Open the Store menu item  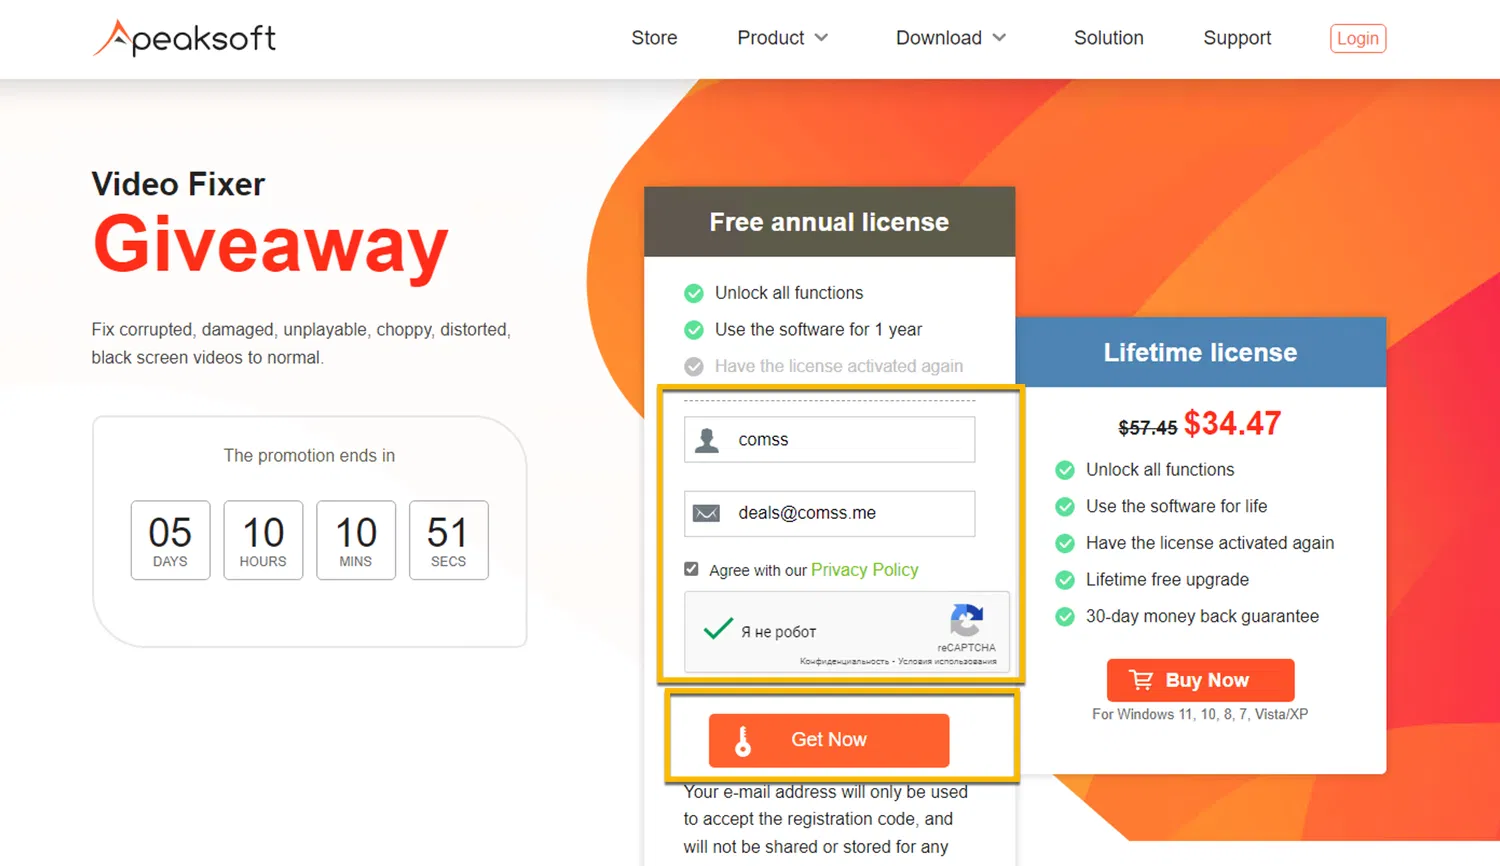(654, 38)
